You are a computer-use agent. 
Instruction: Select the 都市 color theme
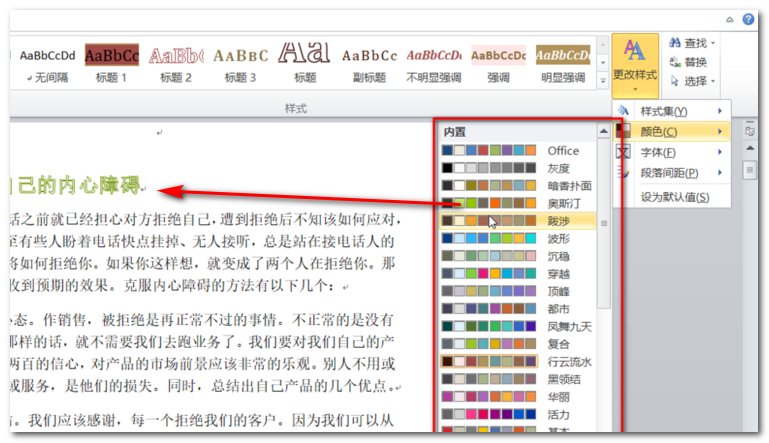(x=517, y=309)
